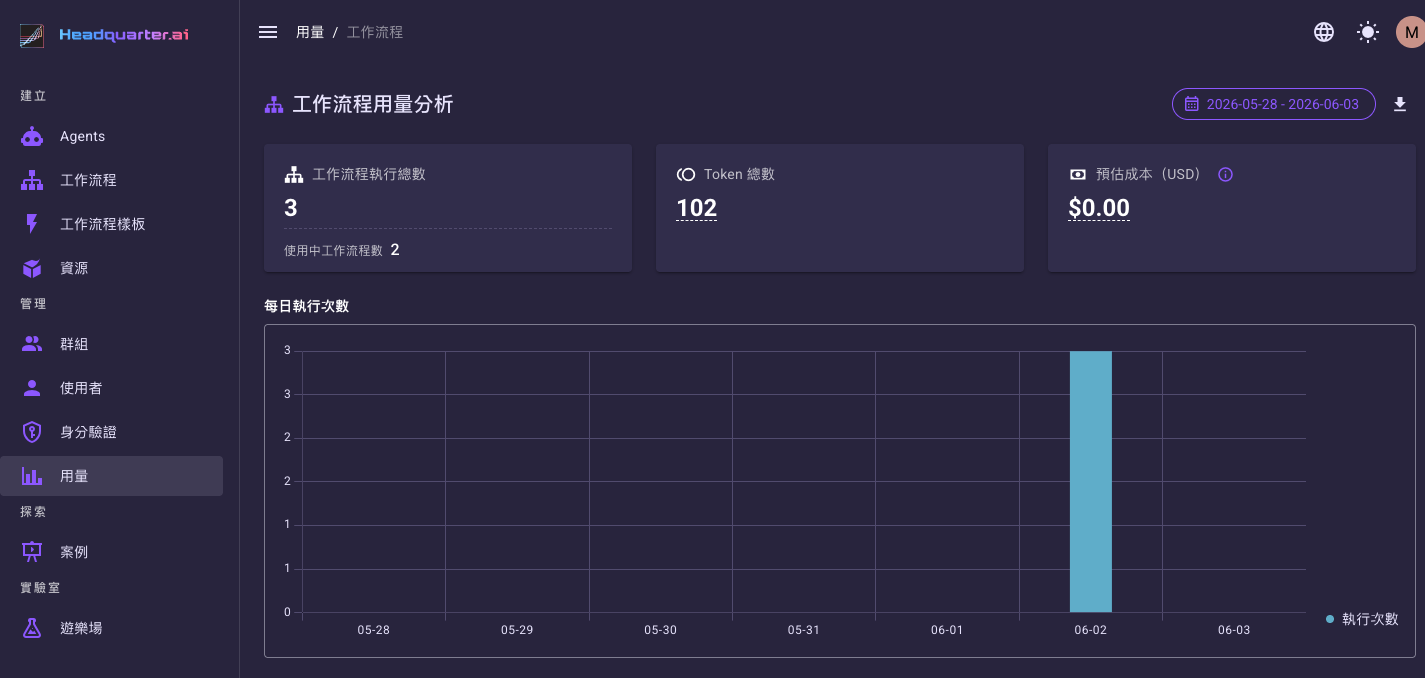The image size is (1425, 678).
Task: Click the 05-29 axis label
Action: [517, 630]
